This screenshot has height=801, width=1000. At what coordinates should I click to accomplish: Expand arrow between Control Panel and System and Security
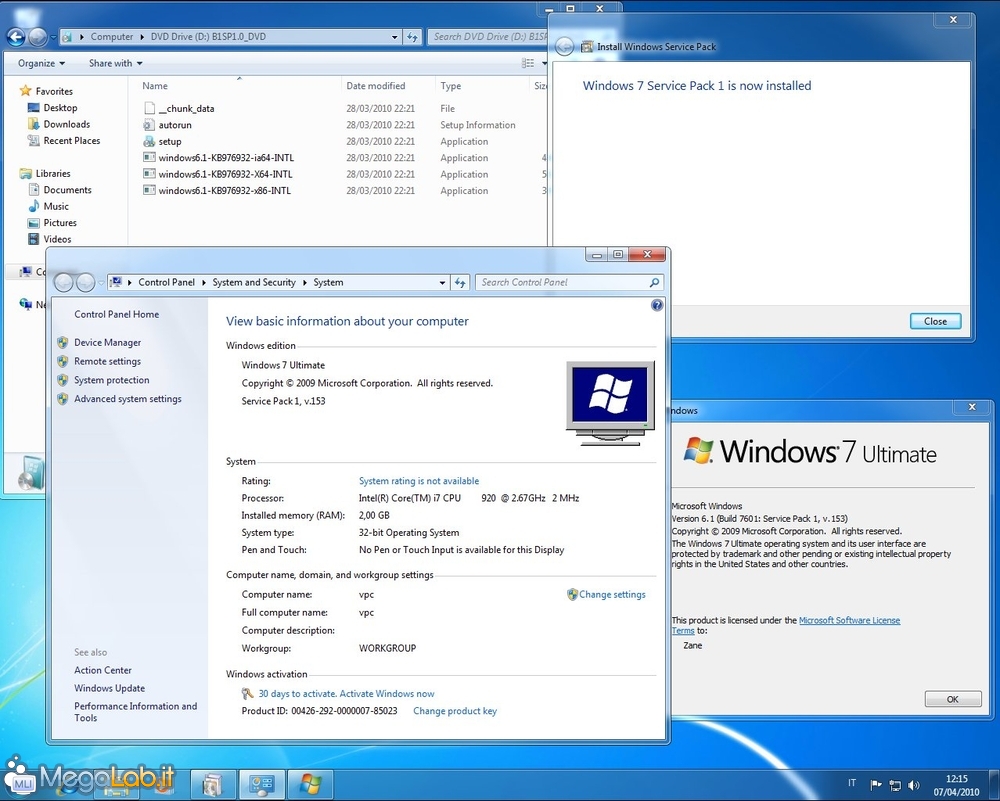pyautogui.click(x=204, y=283)
